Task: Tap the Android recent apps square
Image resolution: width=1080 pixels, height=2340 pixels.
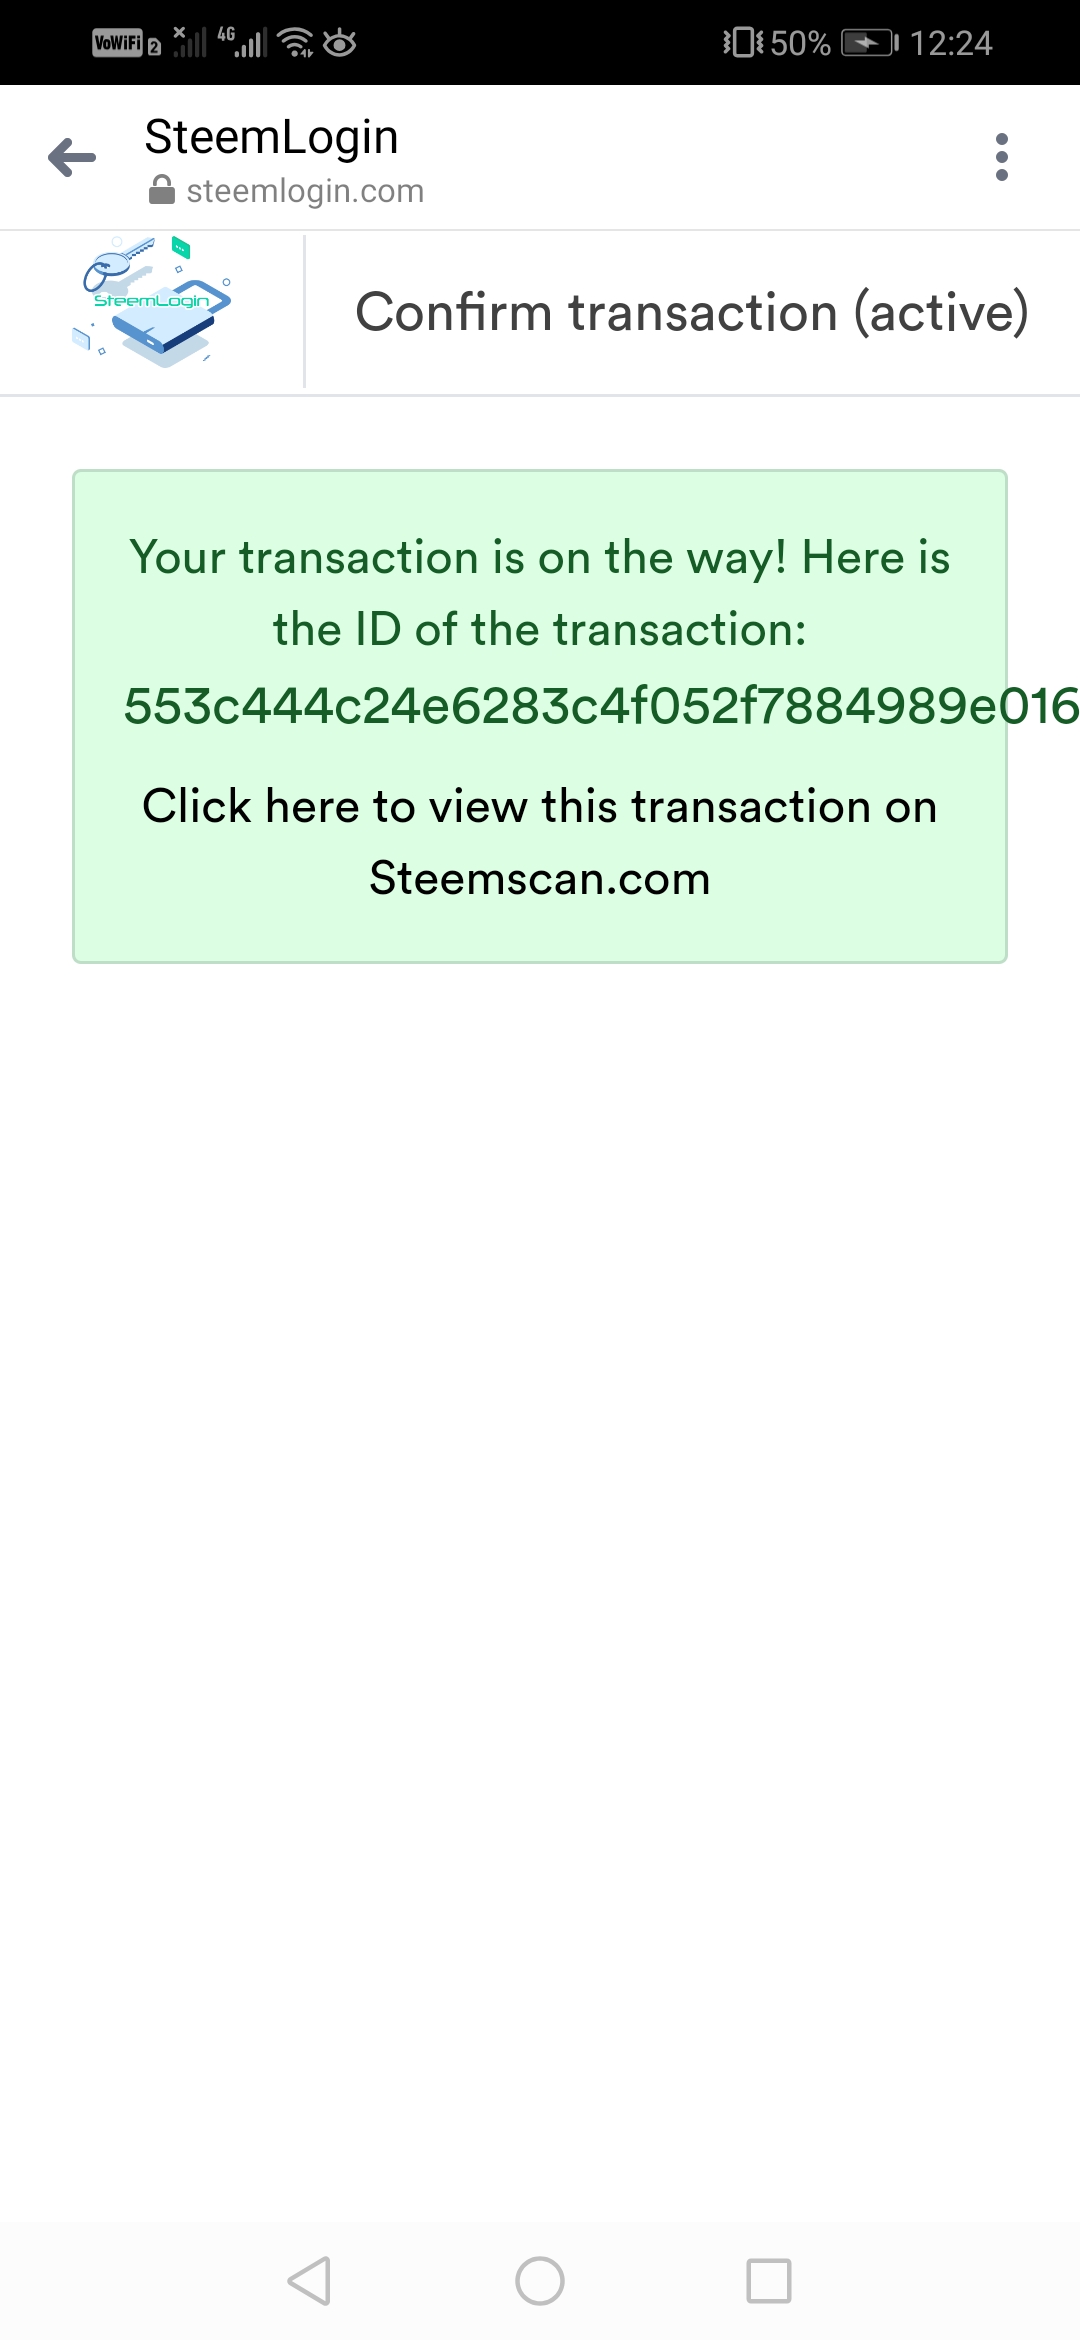Action: 769,2281
